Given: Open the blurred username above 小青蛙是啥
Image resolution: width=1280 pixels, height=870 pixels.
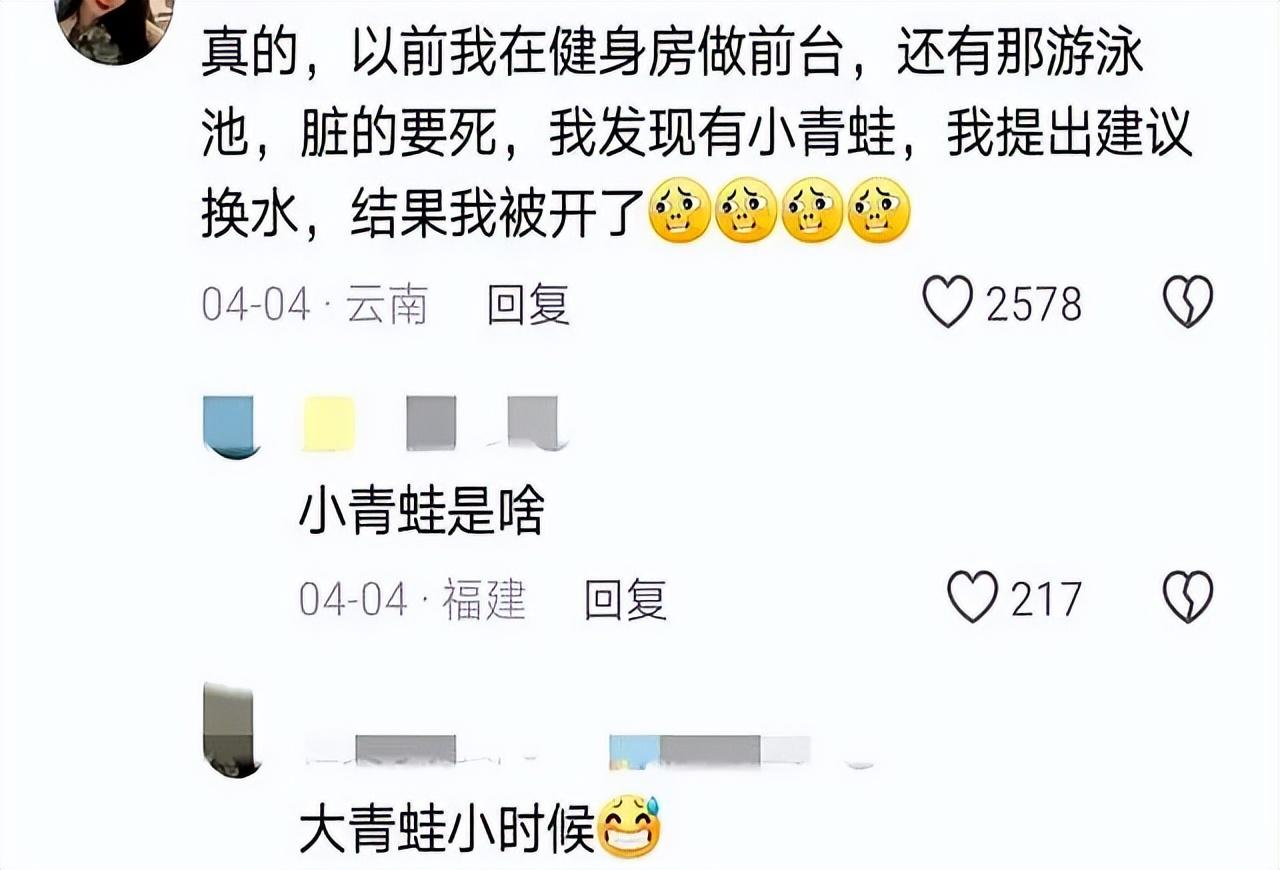Looking at the screenshot, I should point(432,424).
